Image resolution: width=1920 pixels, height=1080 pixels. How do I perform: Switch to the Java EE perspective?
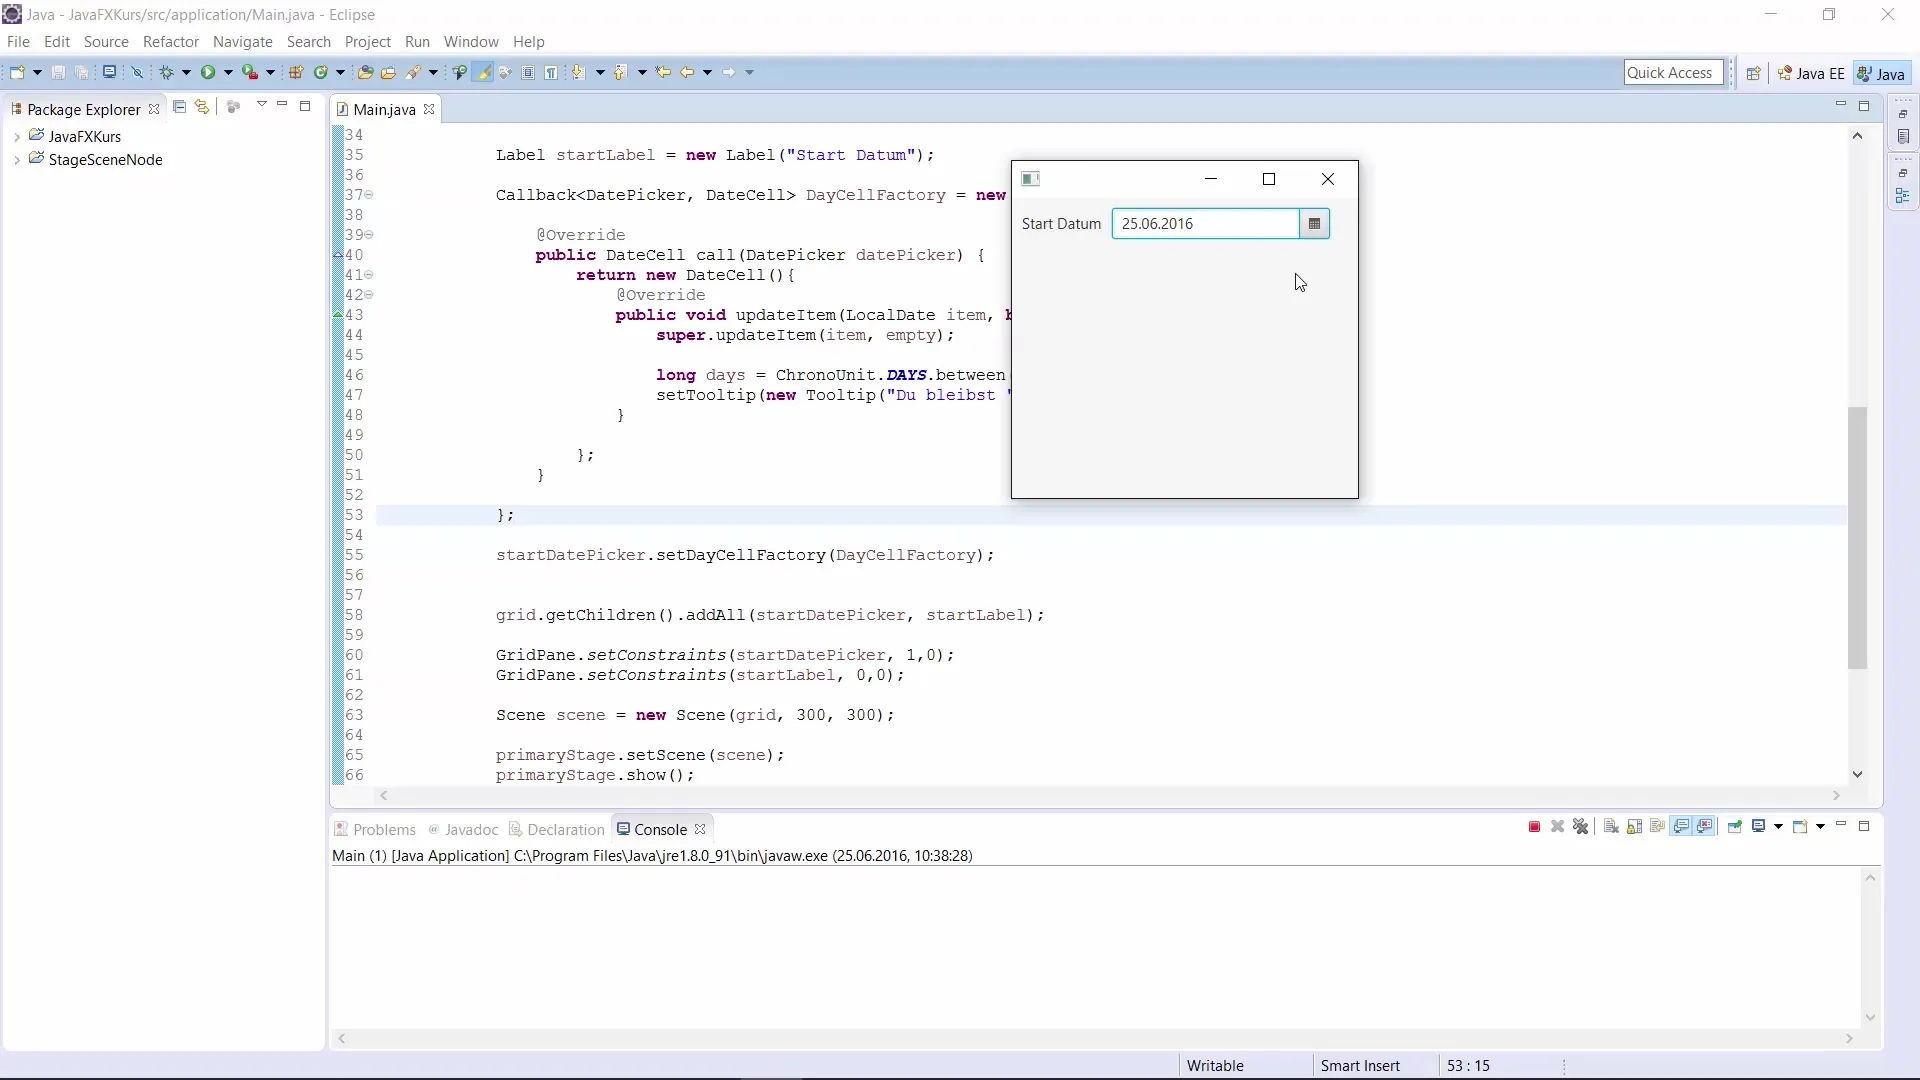[x=1811, y=73]
